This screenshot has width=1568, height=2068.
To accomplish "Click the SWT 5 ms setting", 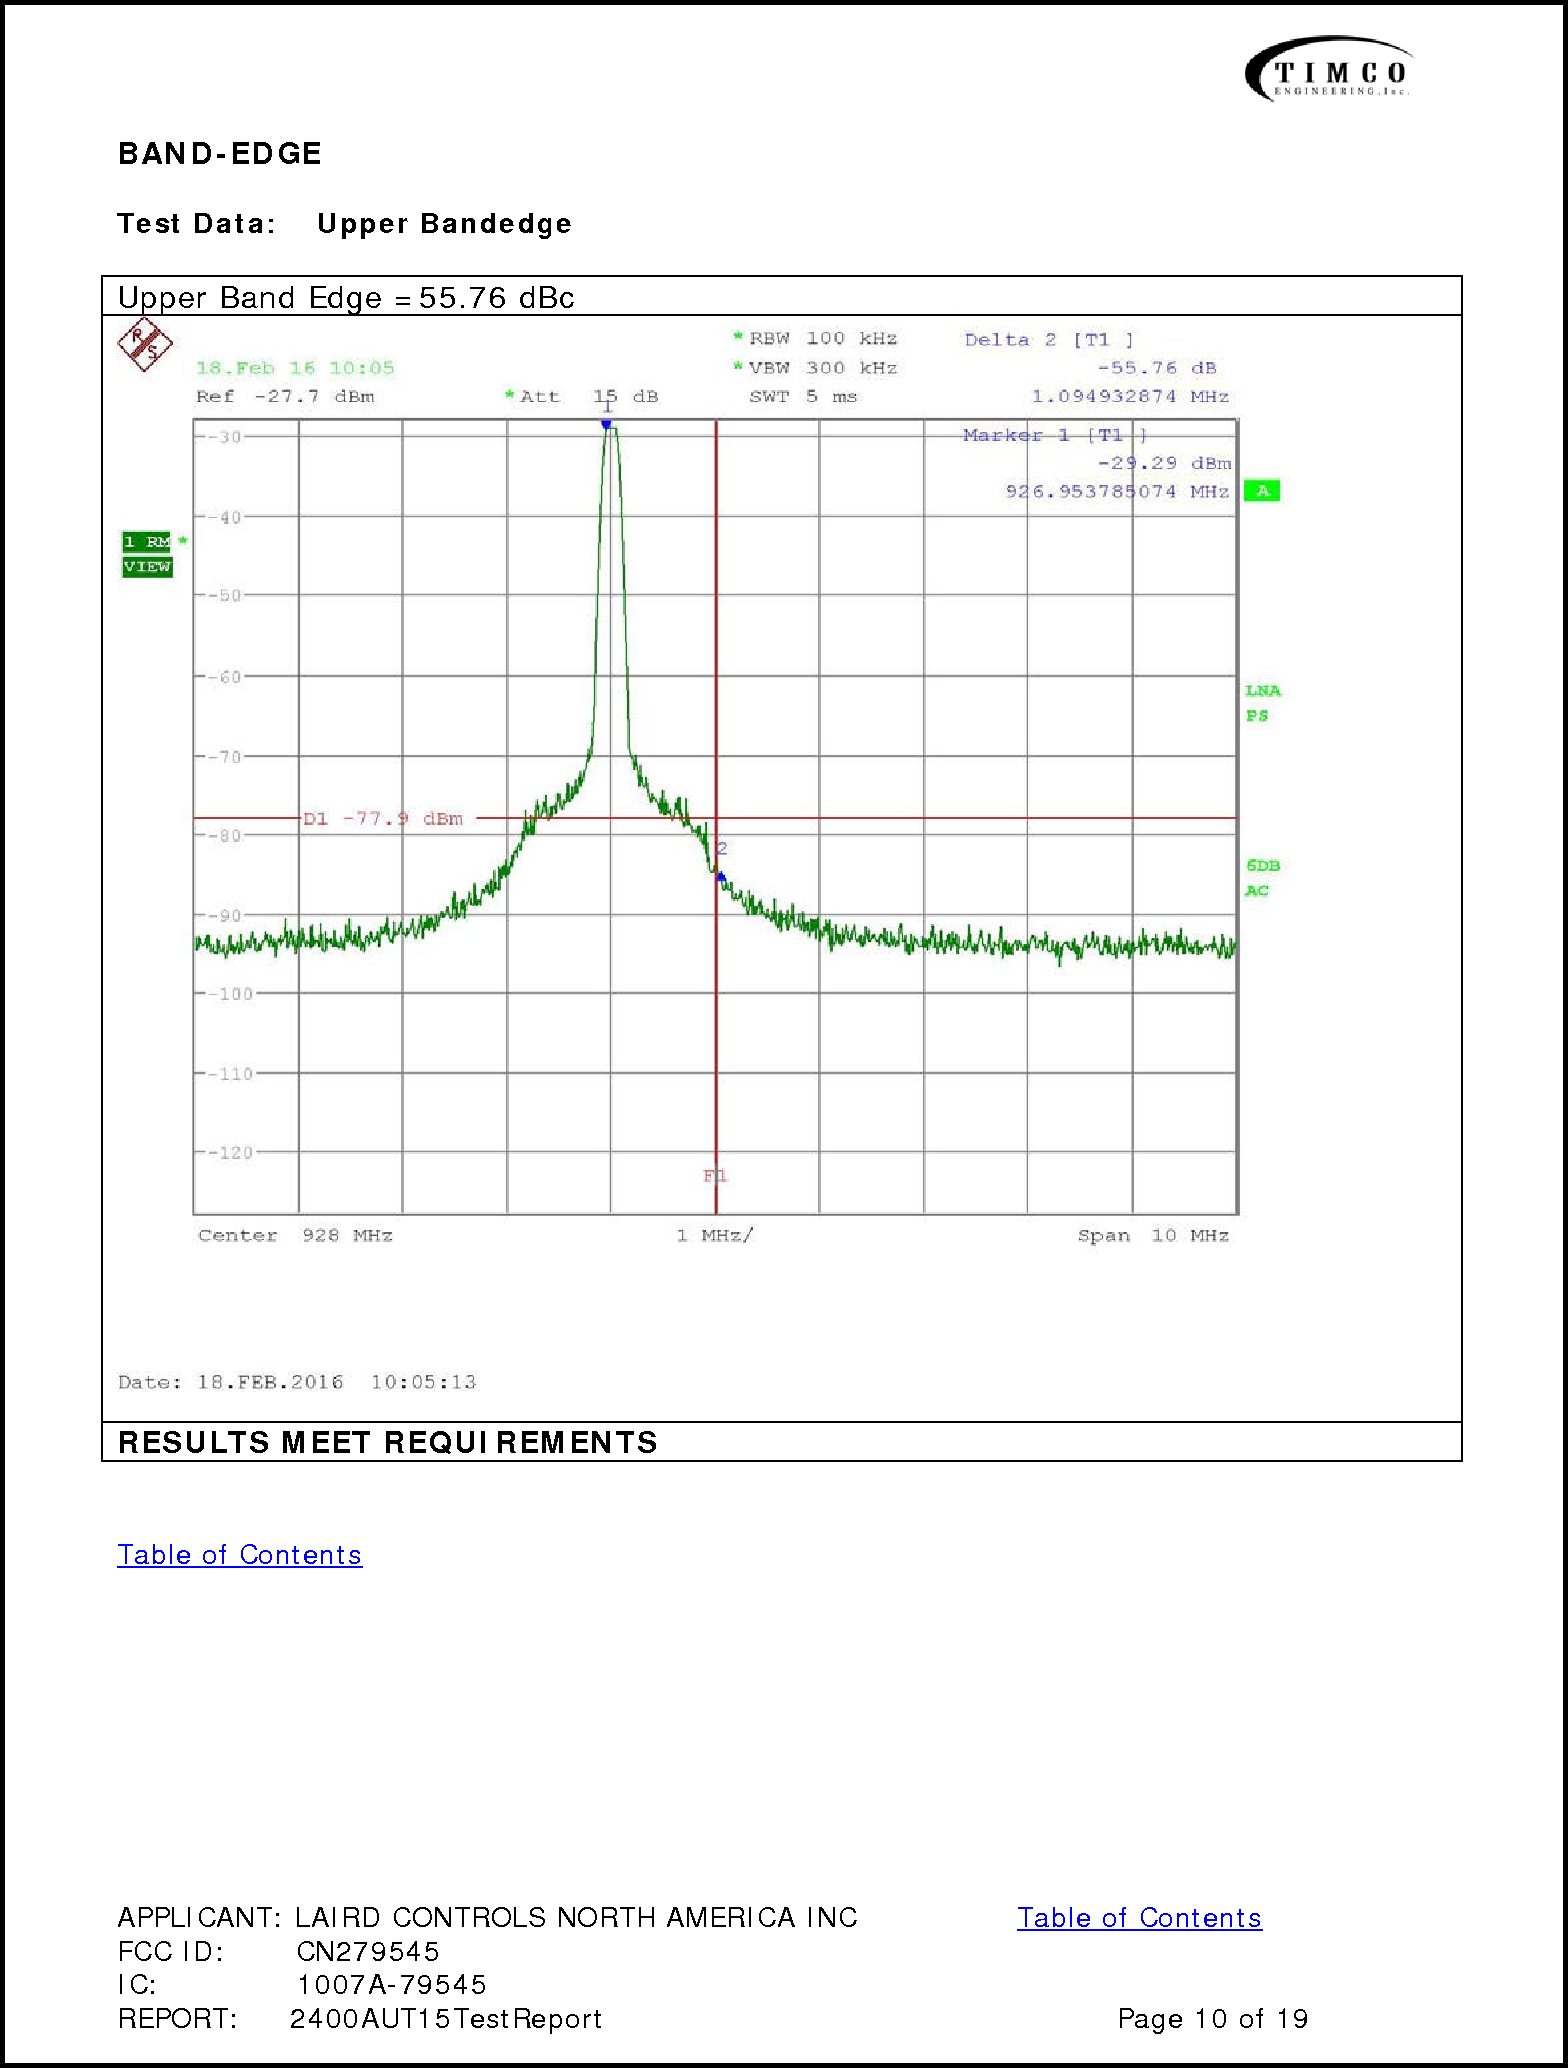I will (x=803, y=397).
